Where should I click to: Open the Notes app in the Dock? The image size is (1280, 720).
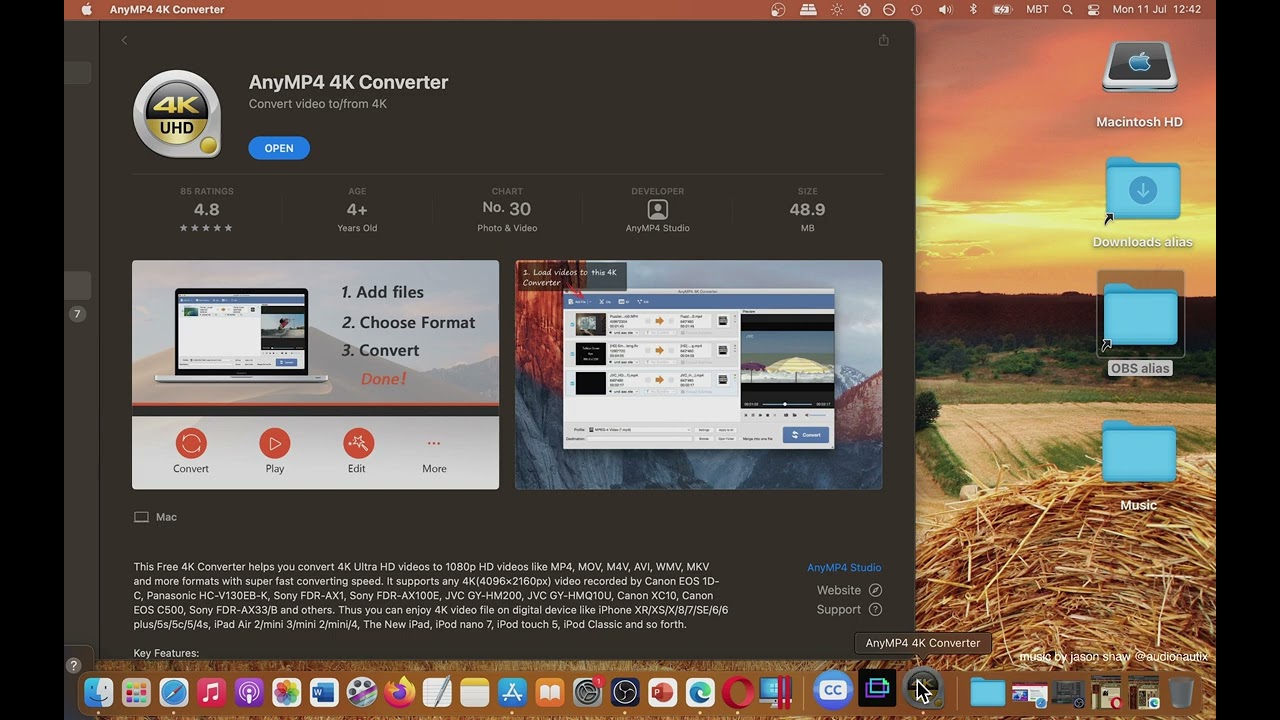(474, 692)
